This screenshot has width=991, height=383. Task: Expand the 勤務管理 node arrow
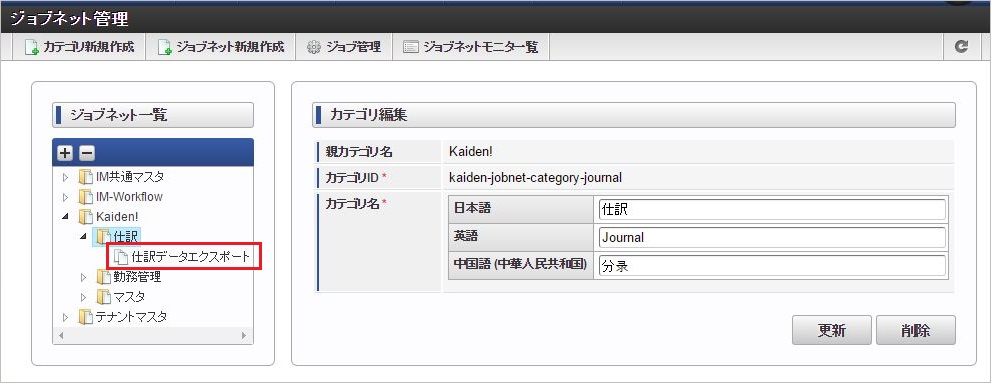(84, 277)
